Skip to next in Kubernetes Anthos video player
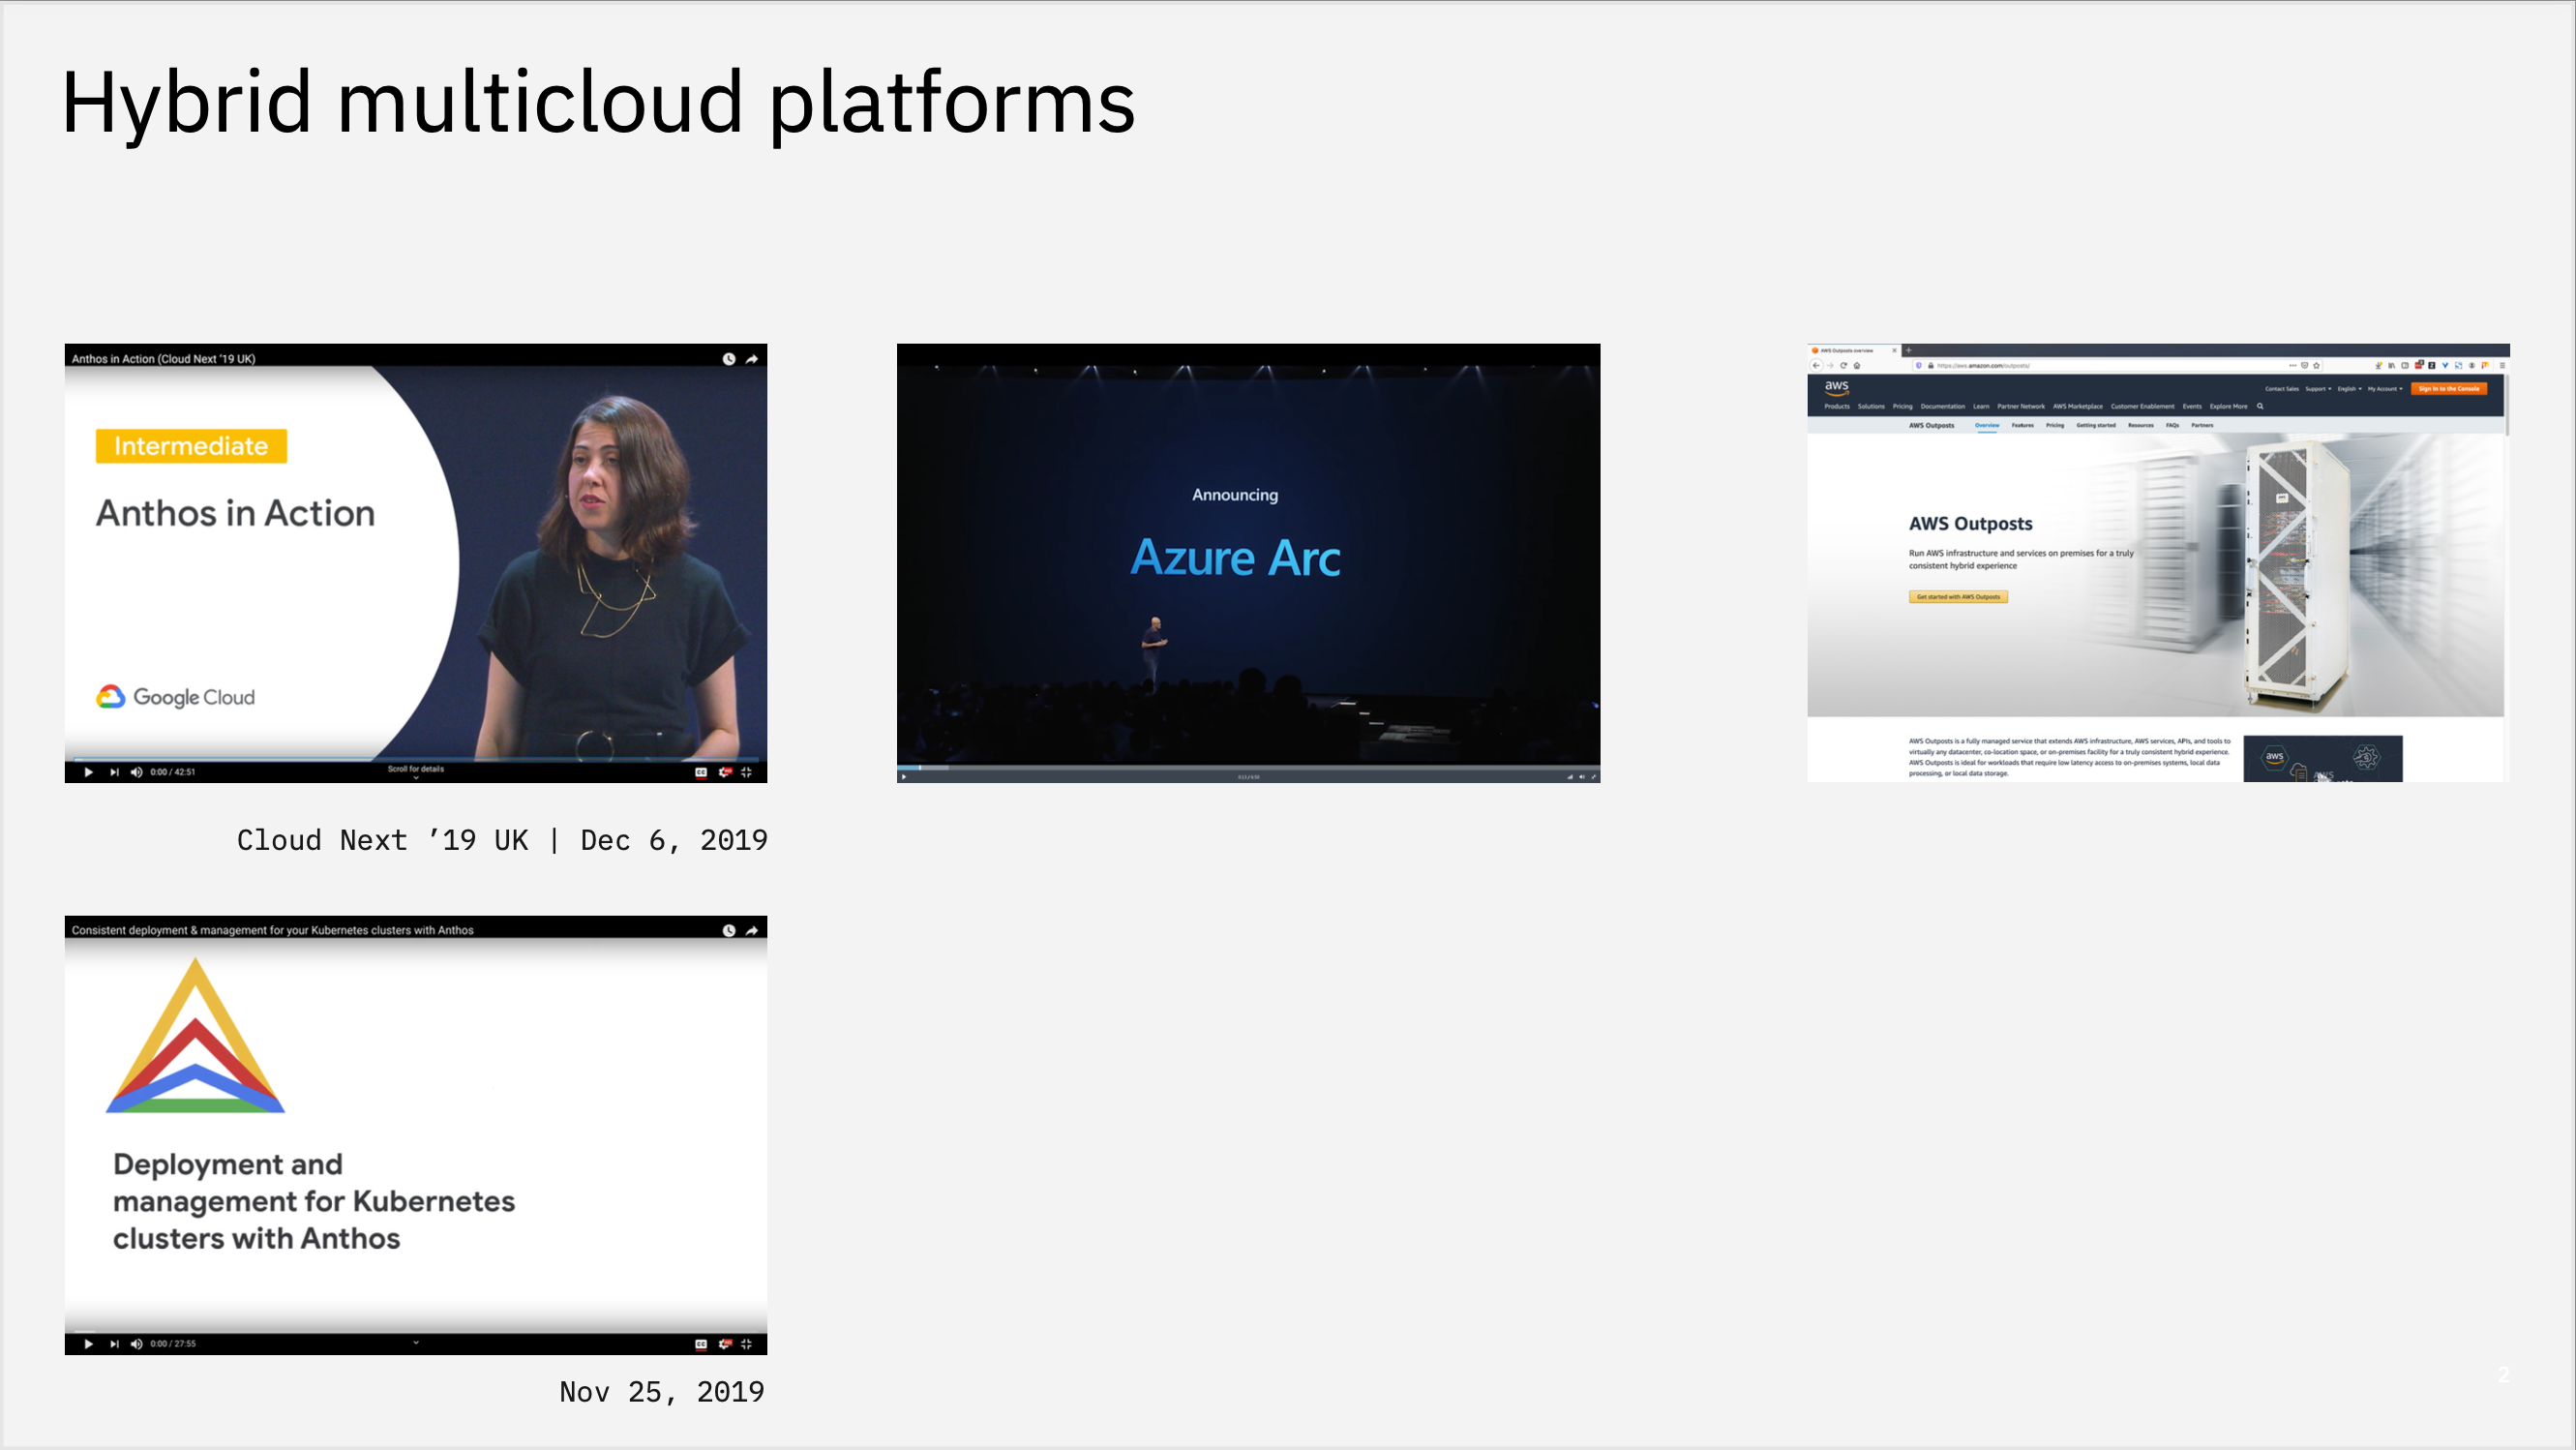2576x1450 pixels. pos(114,1344)
